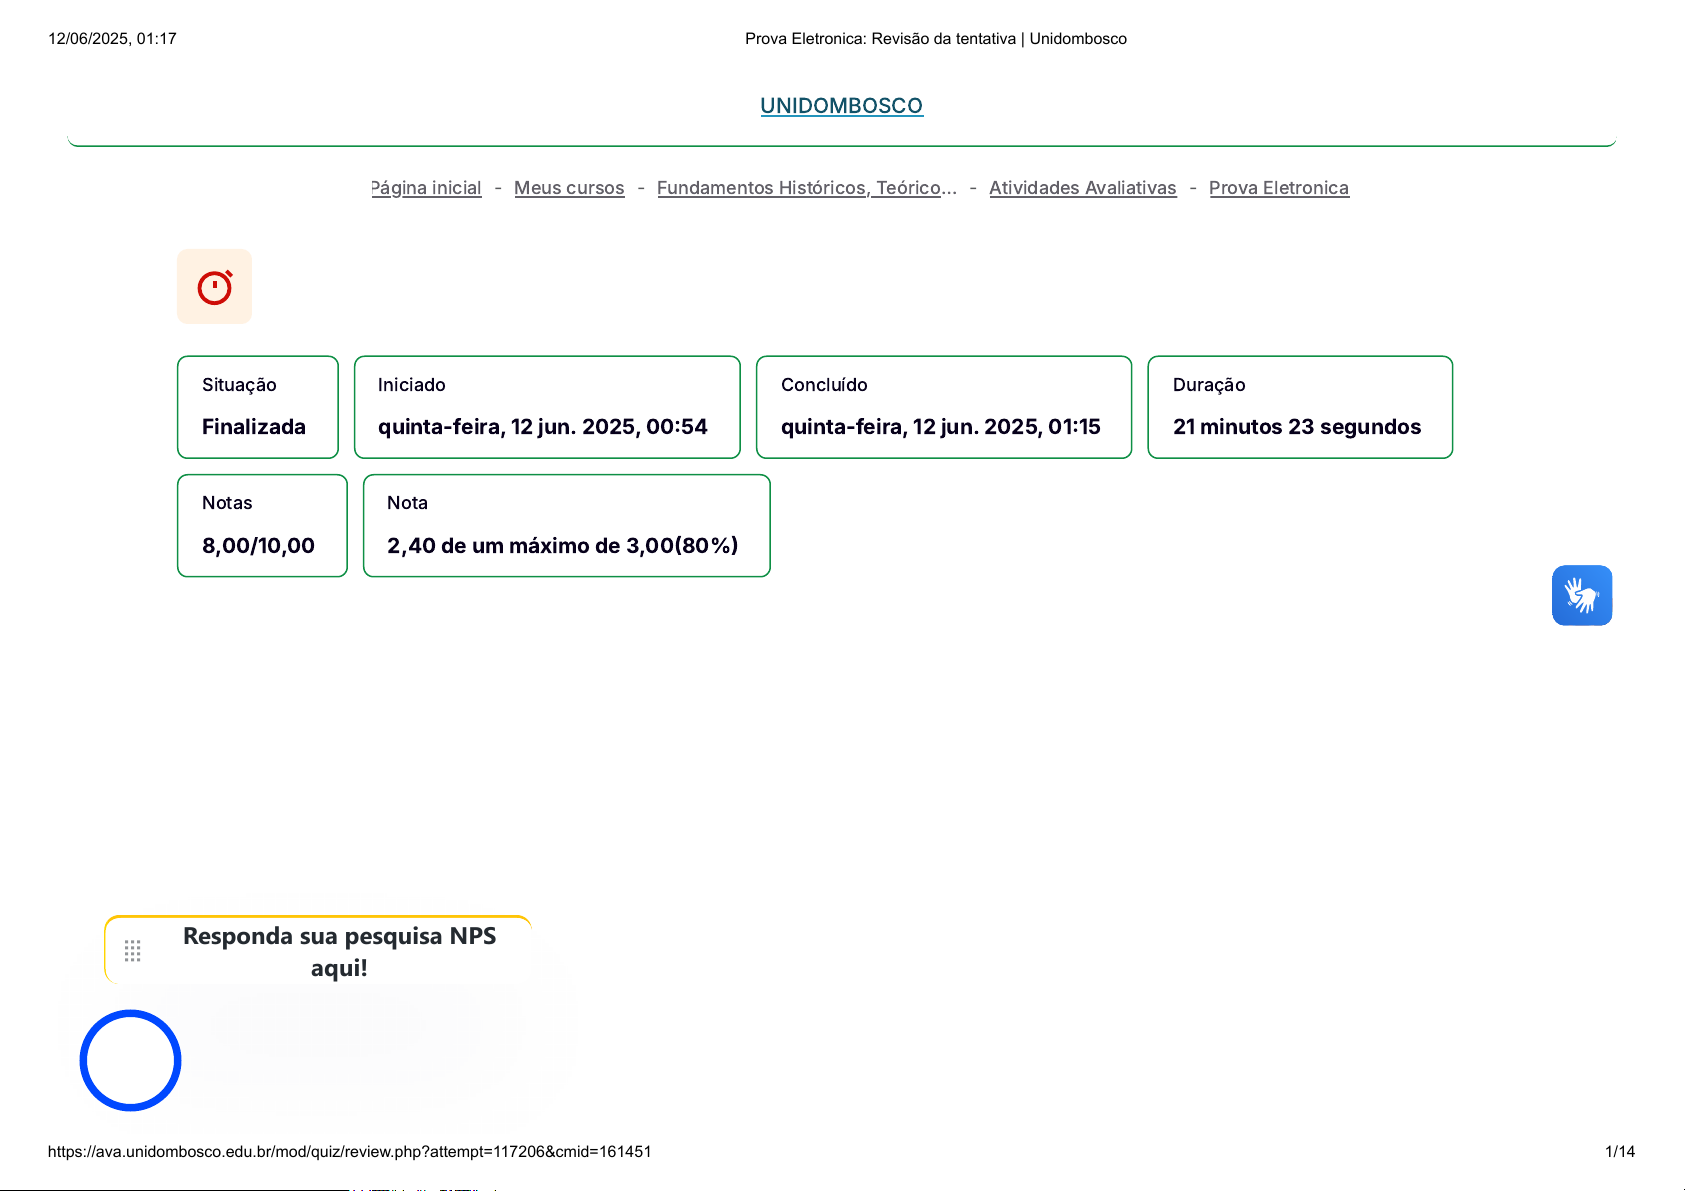Open the UNIDOMBOSCO header link
Screen dimensions: 1685x1191
point(841,106)
